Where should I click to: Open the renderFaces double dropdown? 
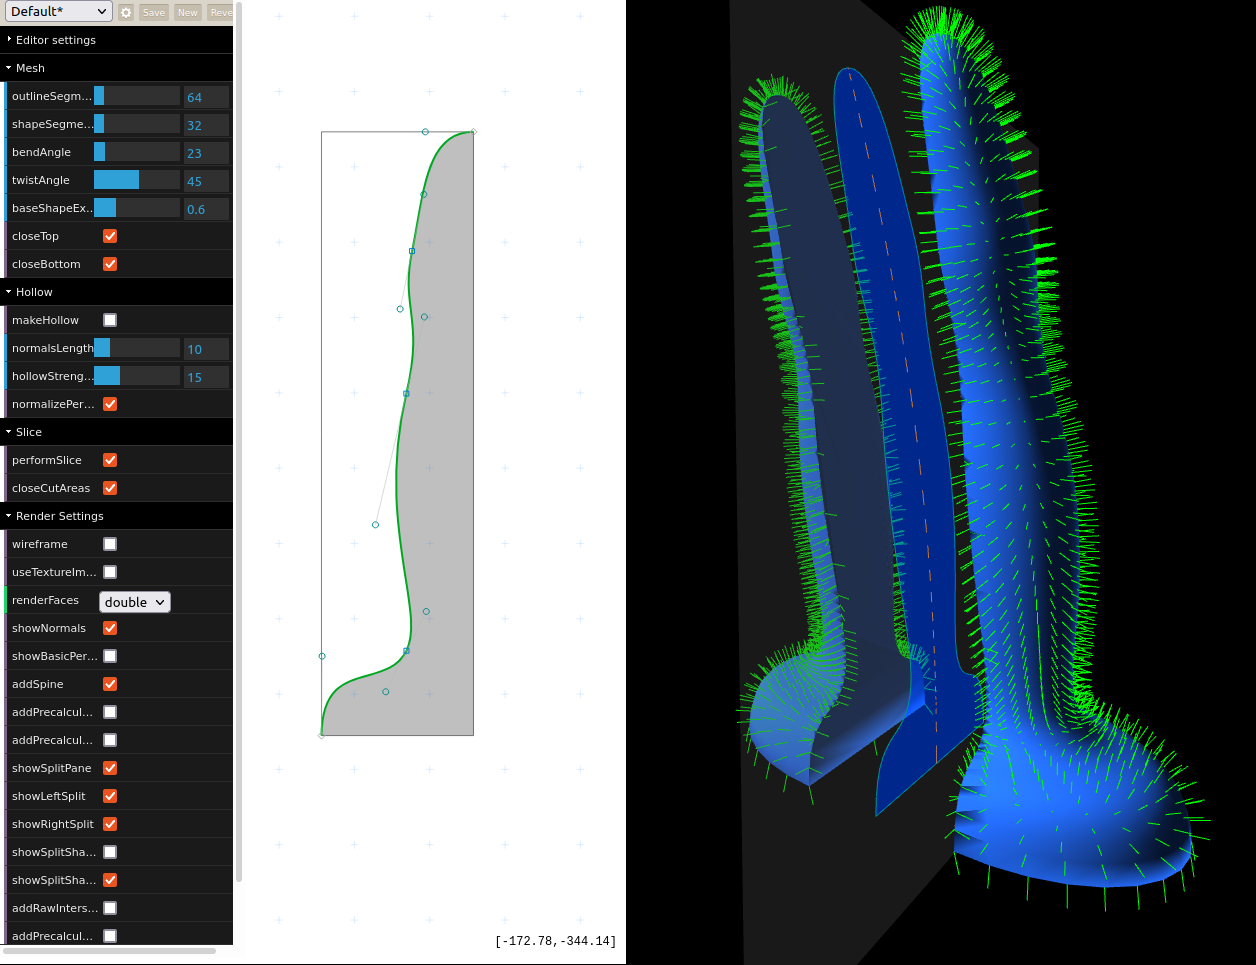point(134,602)
